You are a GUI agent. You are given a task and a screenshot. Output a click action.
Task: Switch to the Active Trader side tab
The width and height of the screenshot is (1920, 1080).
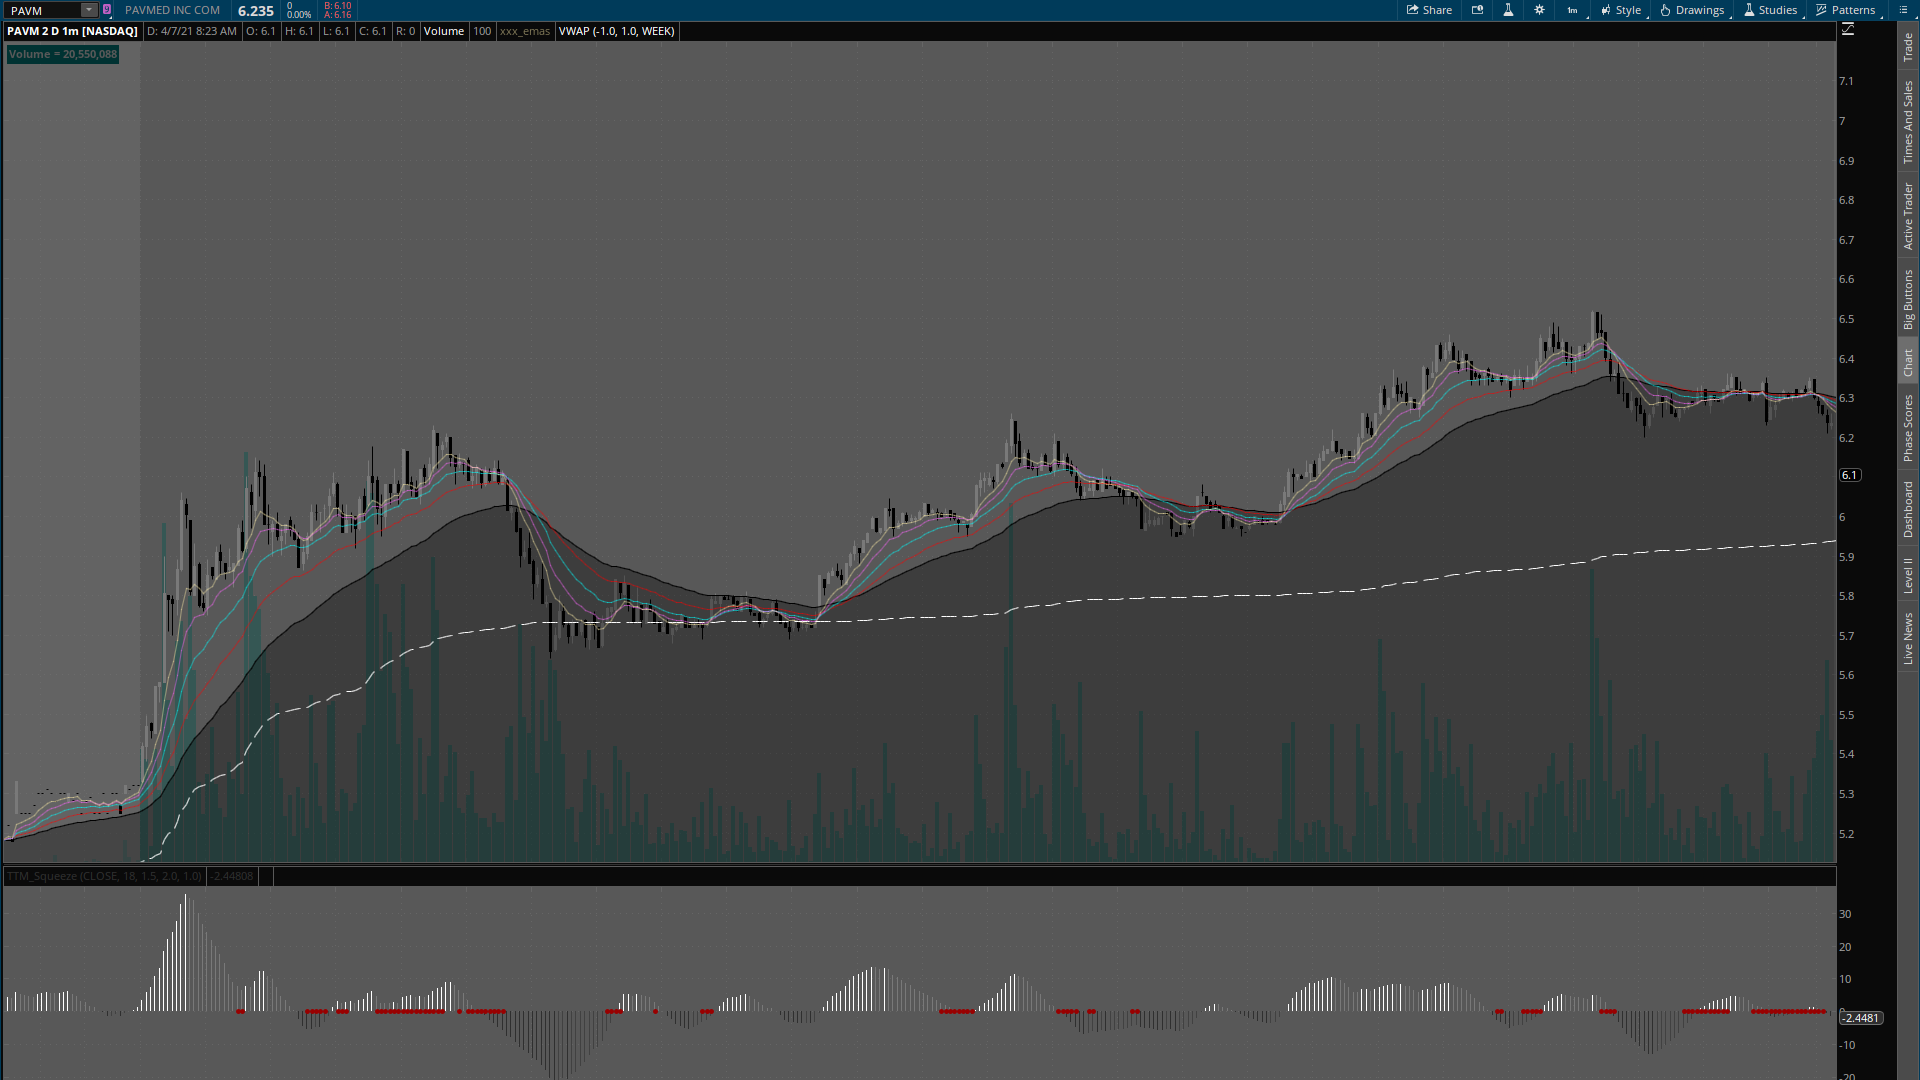click(x=1908, y=216)
